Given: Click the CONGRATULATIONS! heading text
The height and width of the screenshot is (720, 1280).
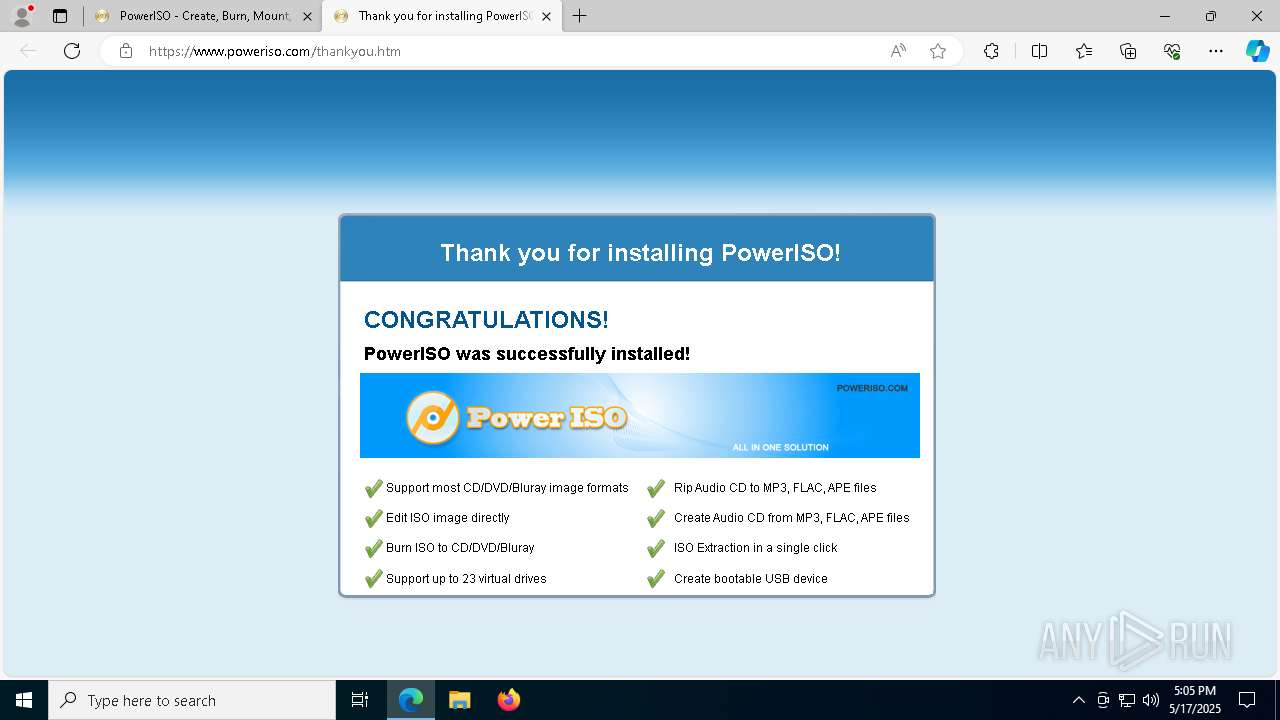Looking at the screenshot, I should pyautogui.click(x=486, y=320).
